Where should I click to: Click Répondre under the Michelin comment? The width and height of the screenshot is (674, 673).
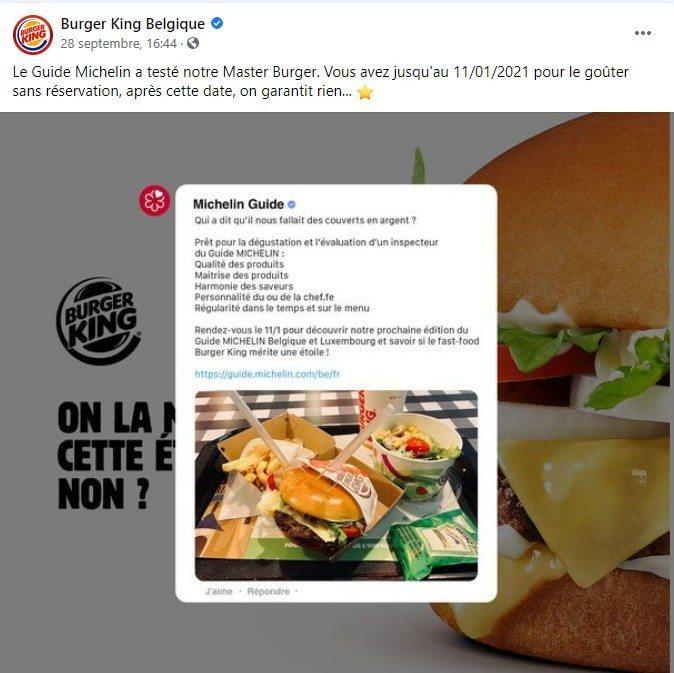click(268, 591)
